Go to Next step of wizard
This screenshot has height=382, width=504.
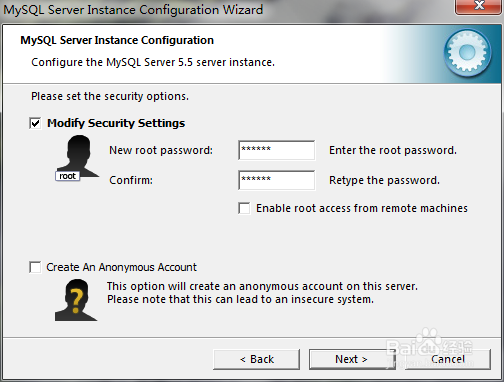pos(352,359)
